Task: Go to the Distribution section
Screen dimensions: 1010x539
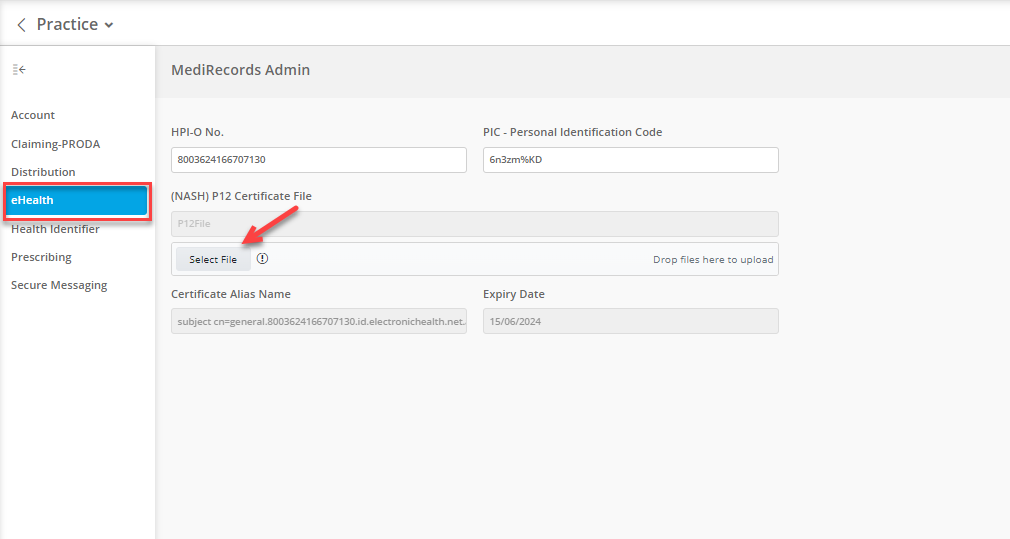Action: tap(43, 172)
